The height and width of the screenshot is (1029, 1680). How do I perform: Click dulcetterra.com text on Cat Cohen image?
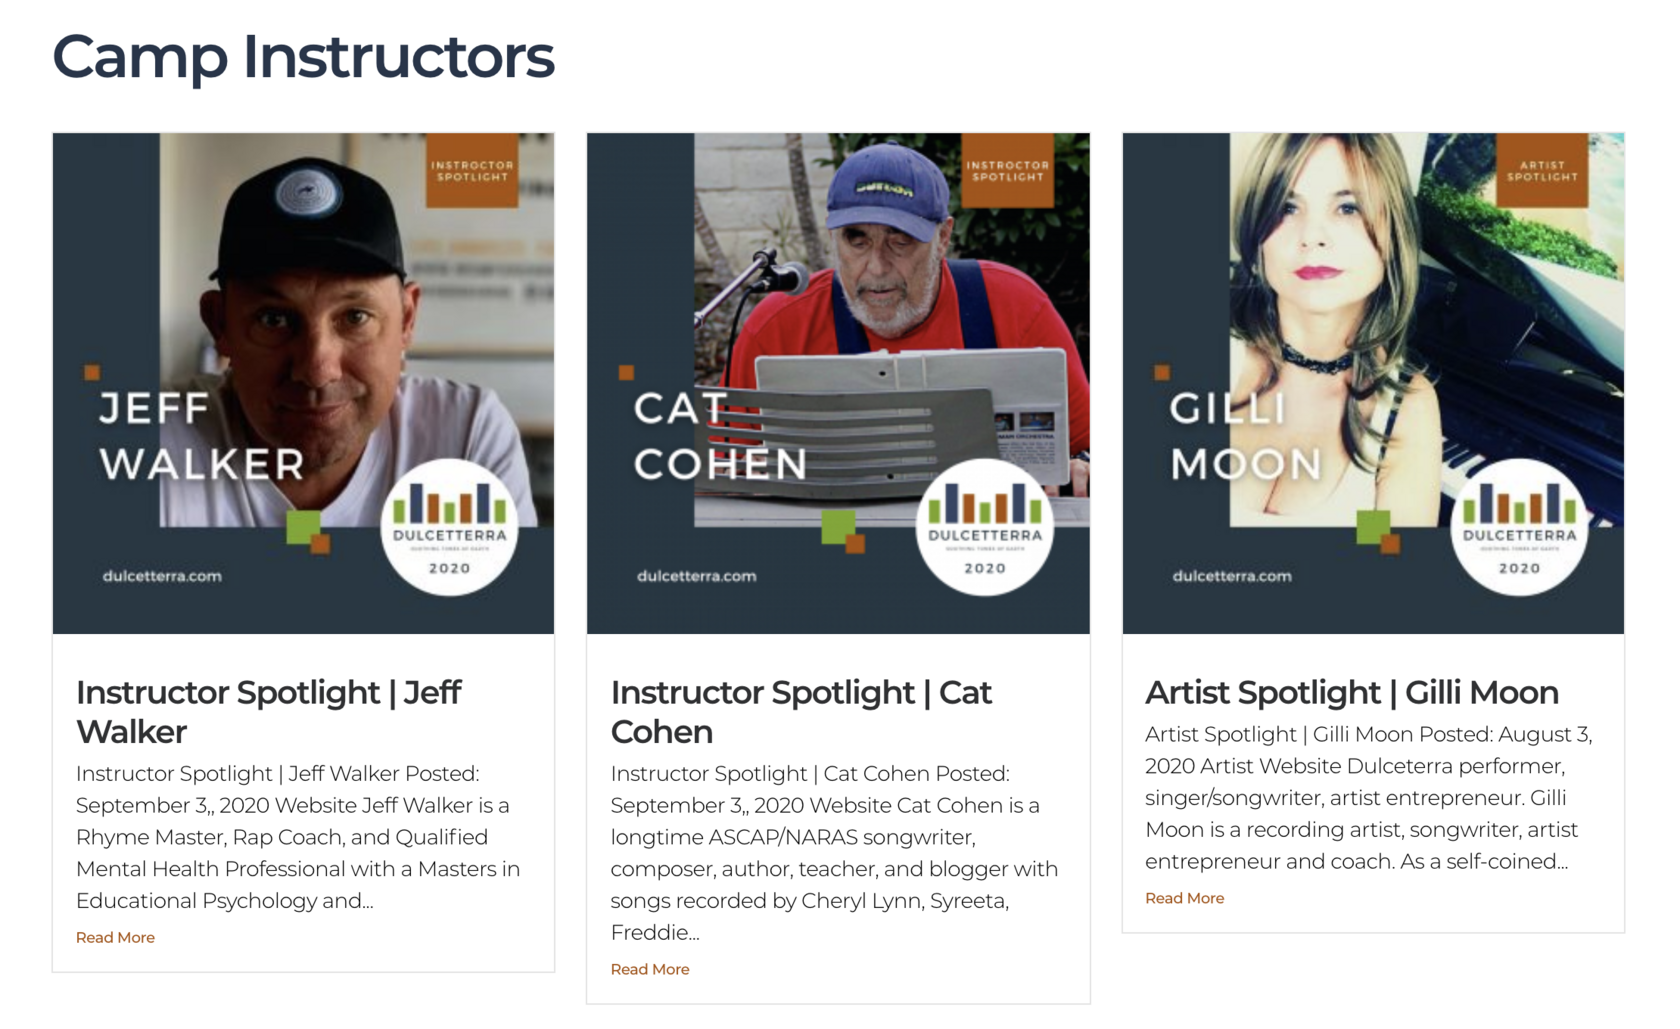click(697, 576)
